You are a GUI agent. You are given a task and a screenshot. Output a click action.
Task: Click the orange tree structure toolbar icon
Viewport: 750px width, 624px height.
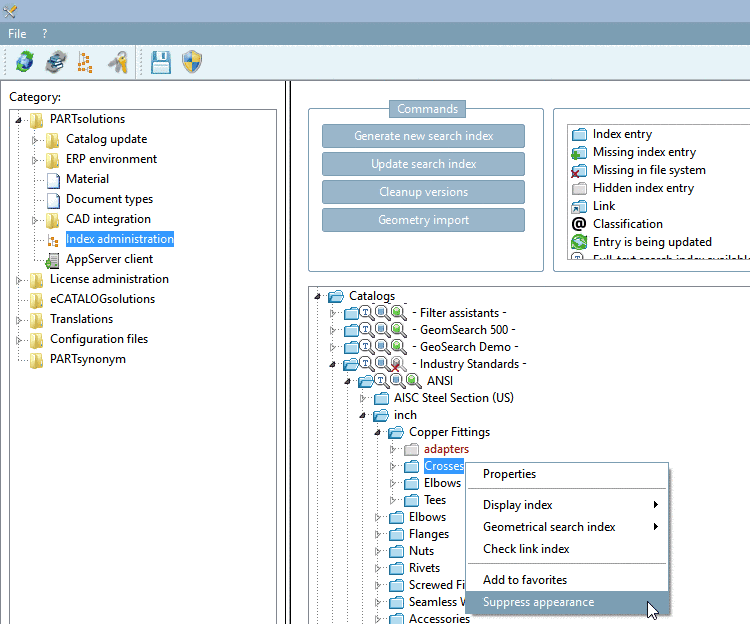[x=86, y=63]
